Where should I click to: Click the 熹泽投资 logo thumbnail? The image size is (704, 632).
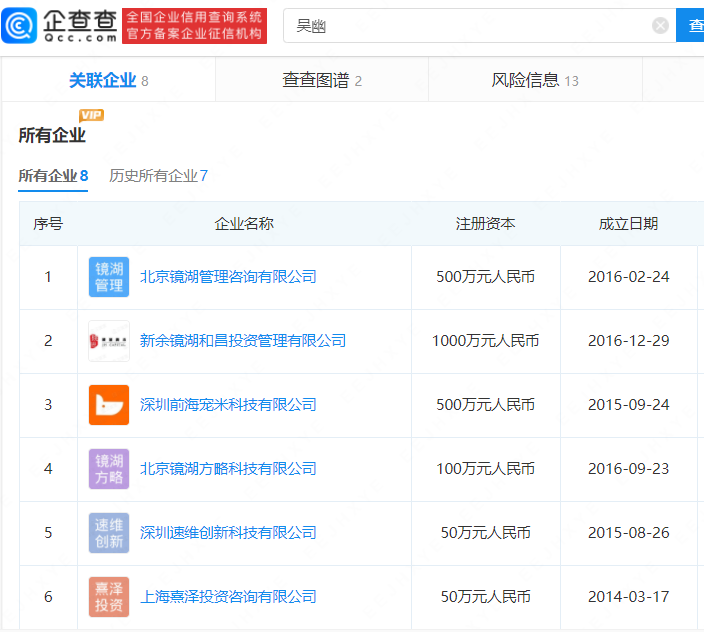click(x=109, y=597)
